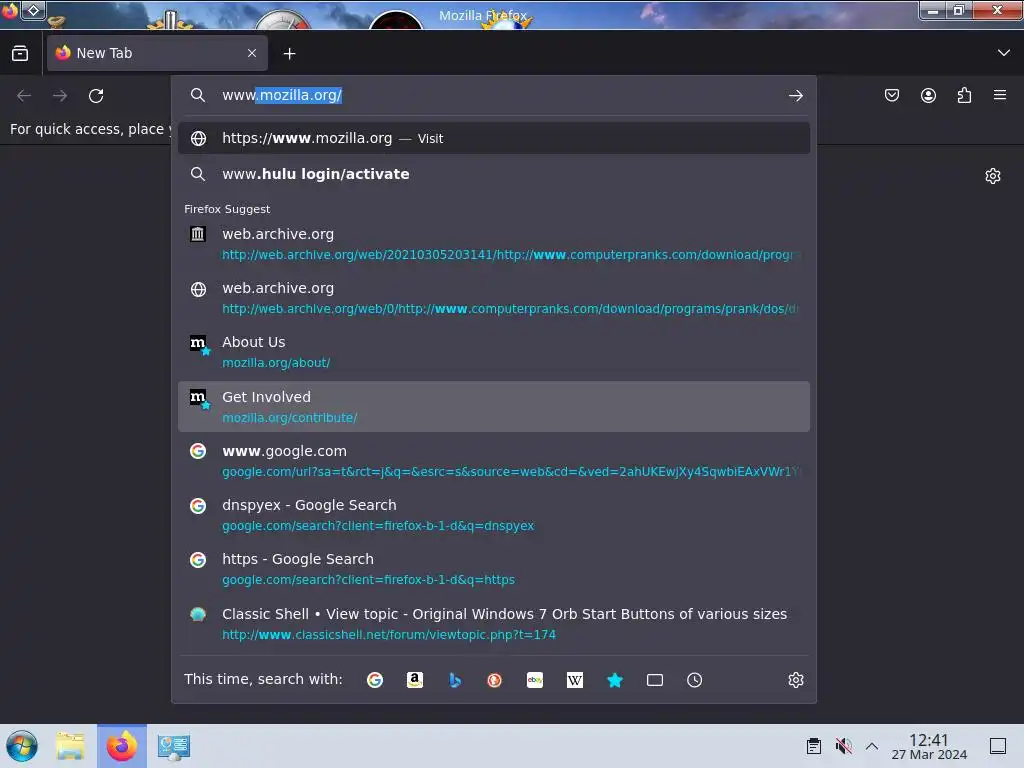1024x768 pixels.
Task: Reload the current page
Action: coord(96,96)
